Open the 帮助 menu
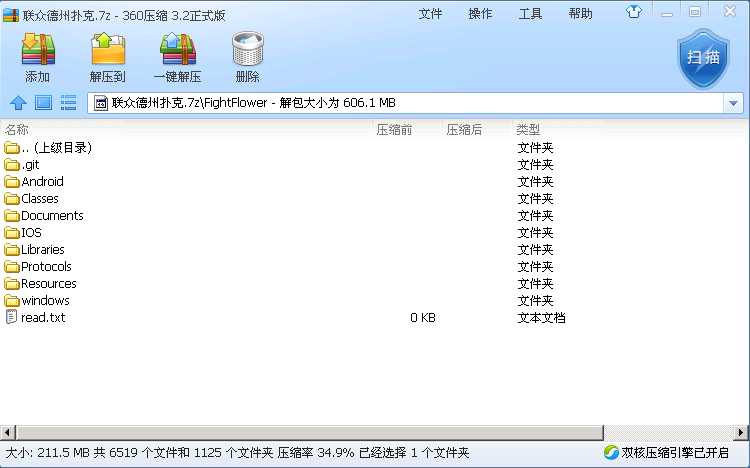The height and width of the screenshot is (468, 750). pos(580,14)
